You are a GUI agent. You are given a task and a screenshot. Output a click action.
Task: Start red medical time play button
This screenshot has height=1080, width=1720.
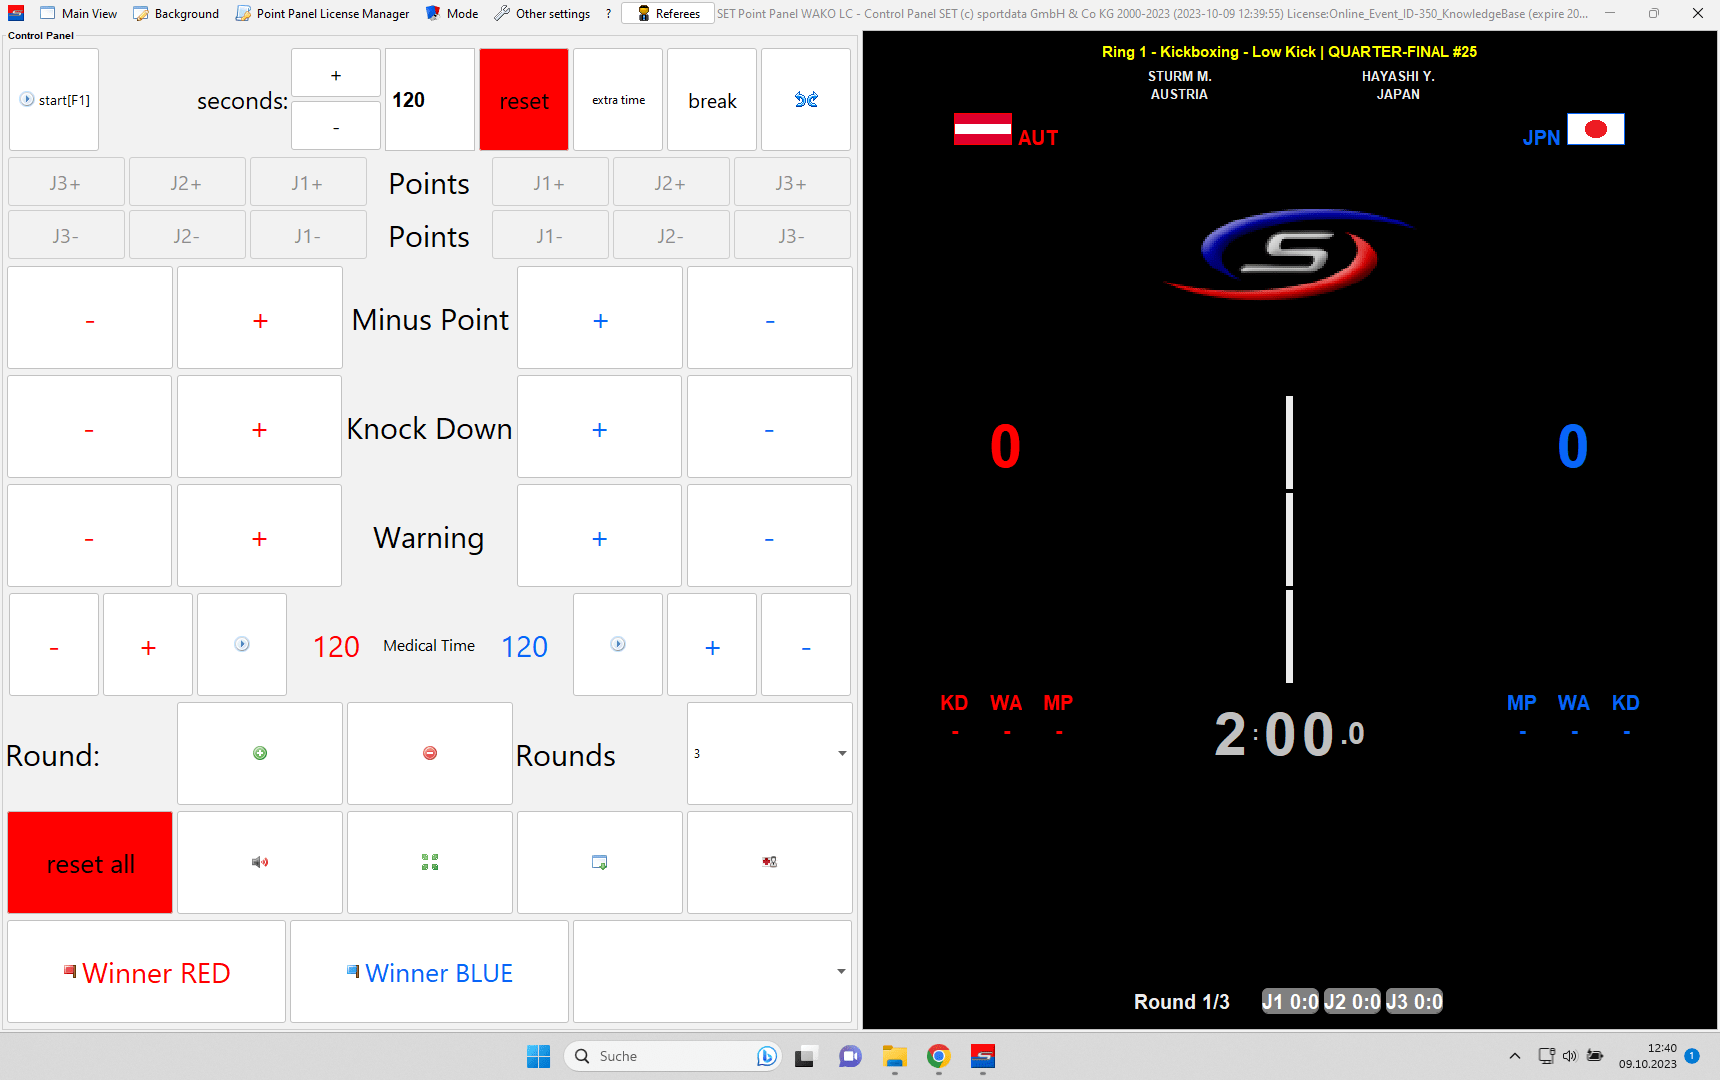[242, 645]
